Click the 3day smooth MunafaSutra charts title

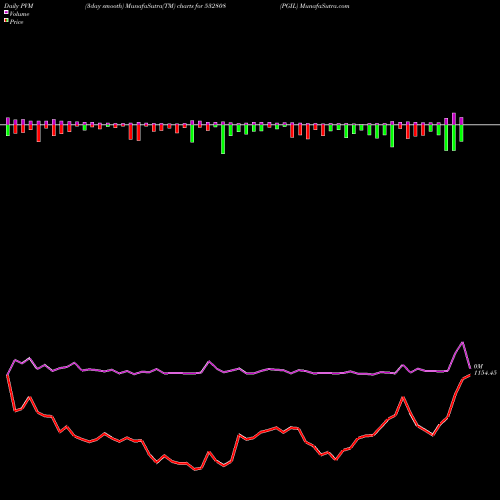pyautogui.click(x=155, y=6)
